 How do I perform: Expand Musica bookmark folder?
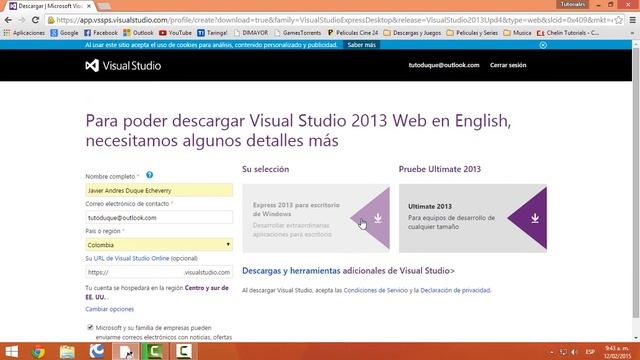[x=517, y=33]
